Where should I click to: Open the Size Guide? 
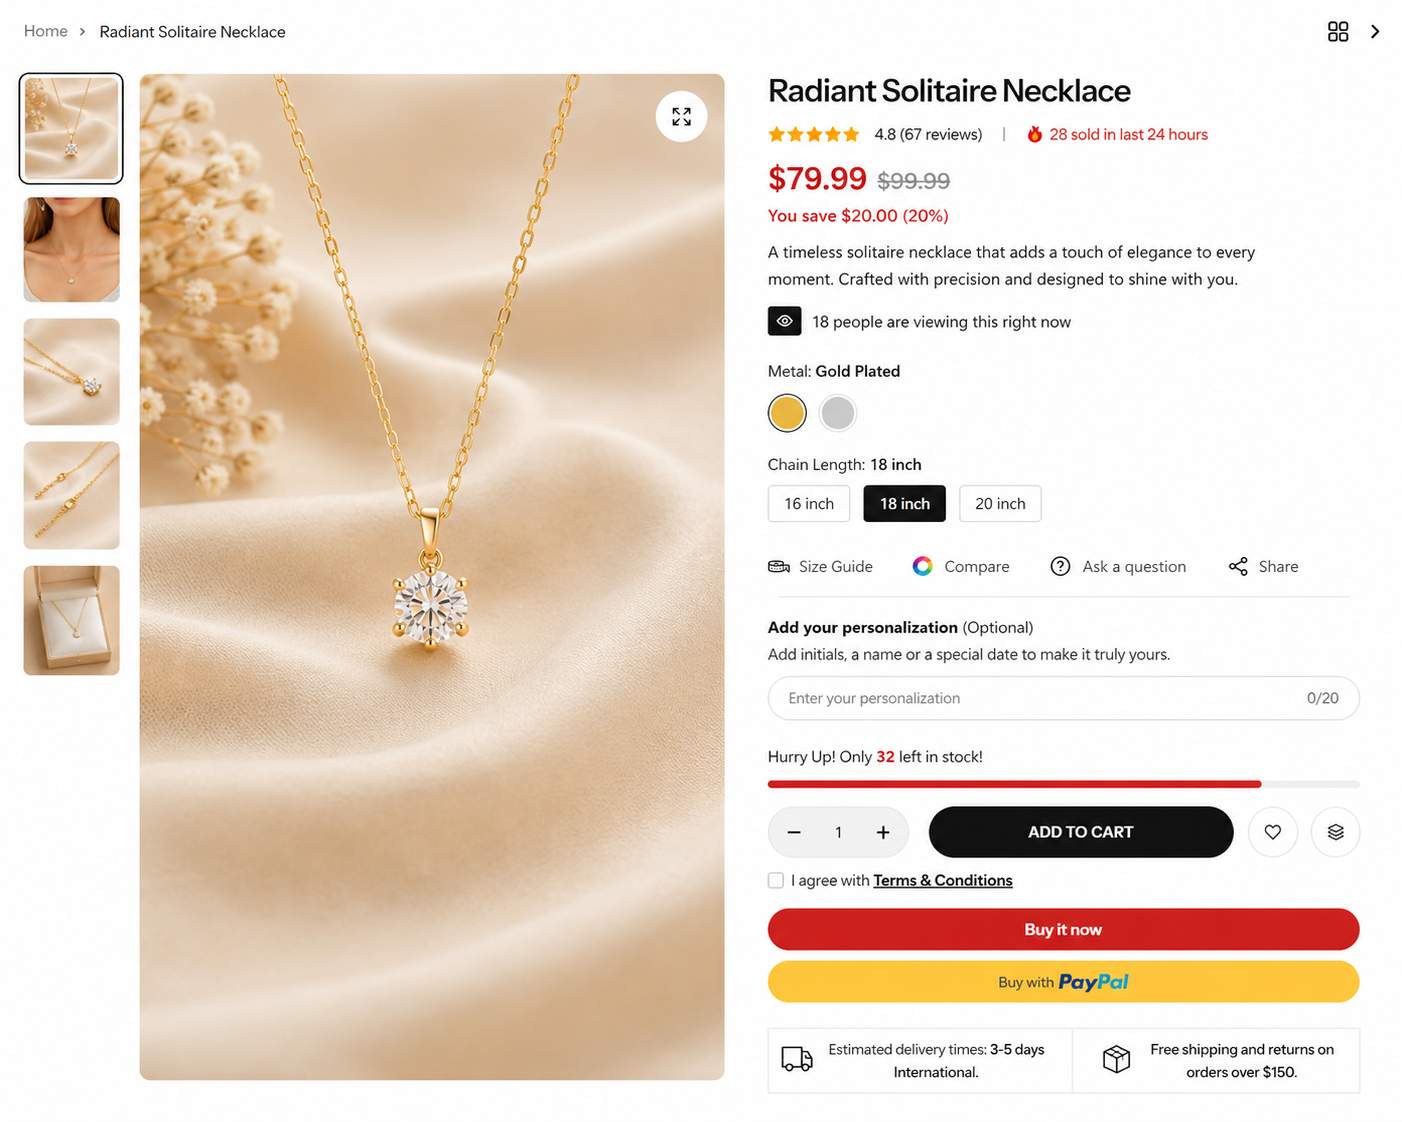tap(820, 566)
